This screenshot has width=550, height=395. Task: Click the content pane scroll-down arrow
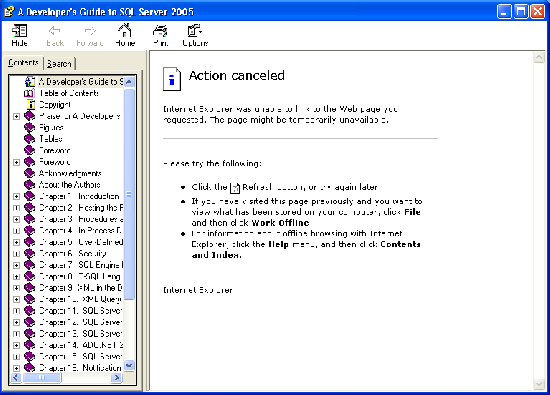click(539, 384)
